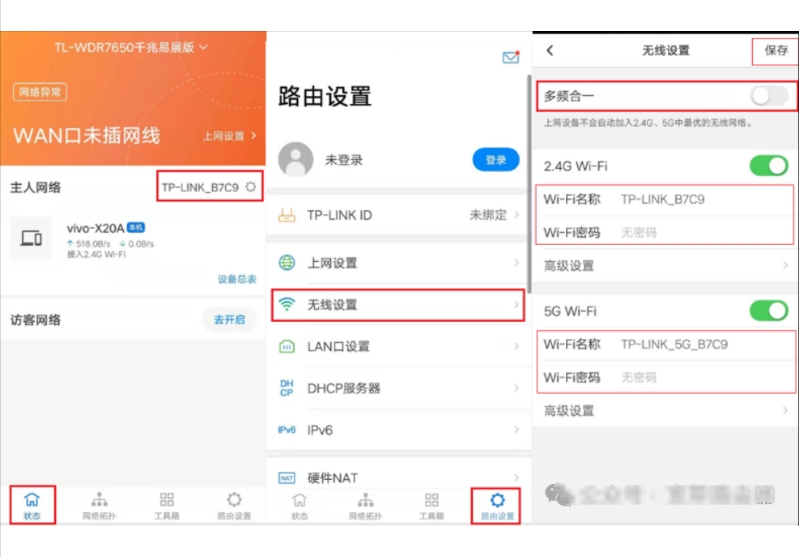Click the 访客网络 label
799x557 pixels.
[36, 320]
